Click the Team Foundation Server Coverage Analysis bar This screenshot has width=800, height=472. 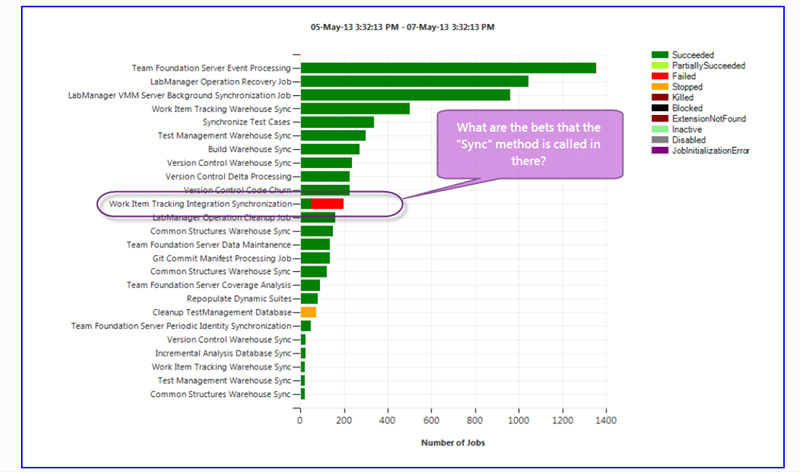click(x=311, y=285)
